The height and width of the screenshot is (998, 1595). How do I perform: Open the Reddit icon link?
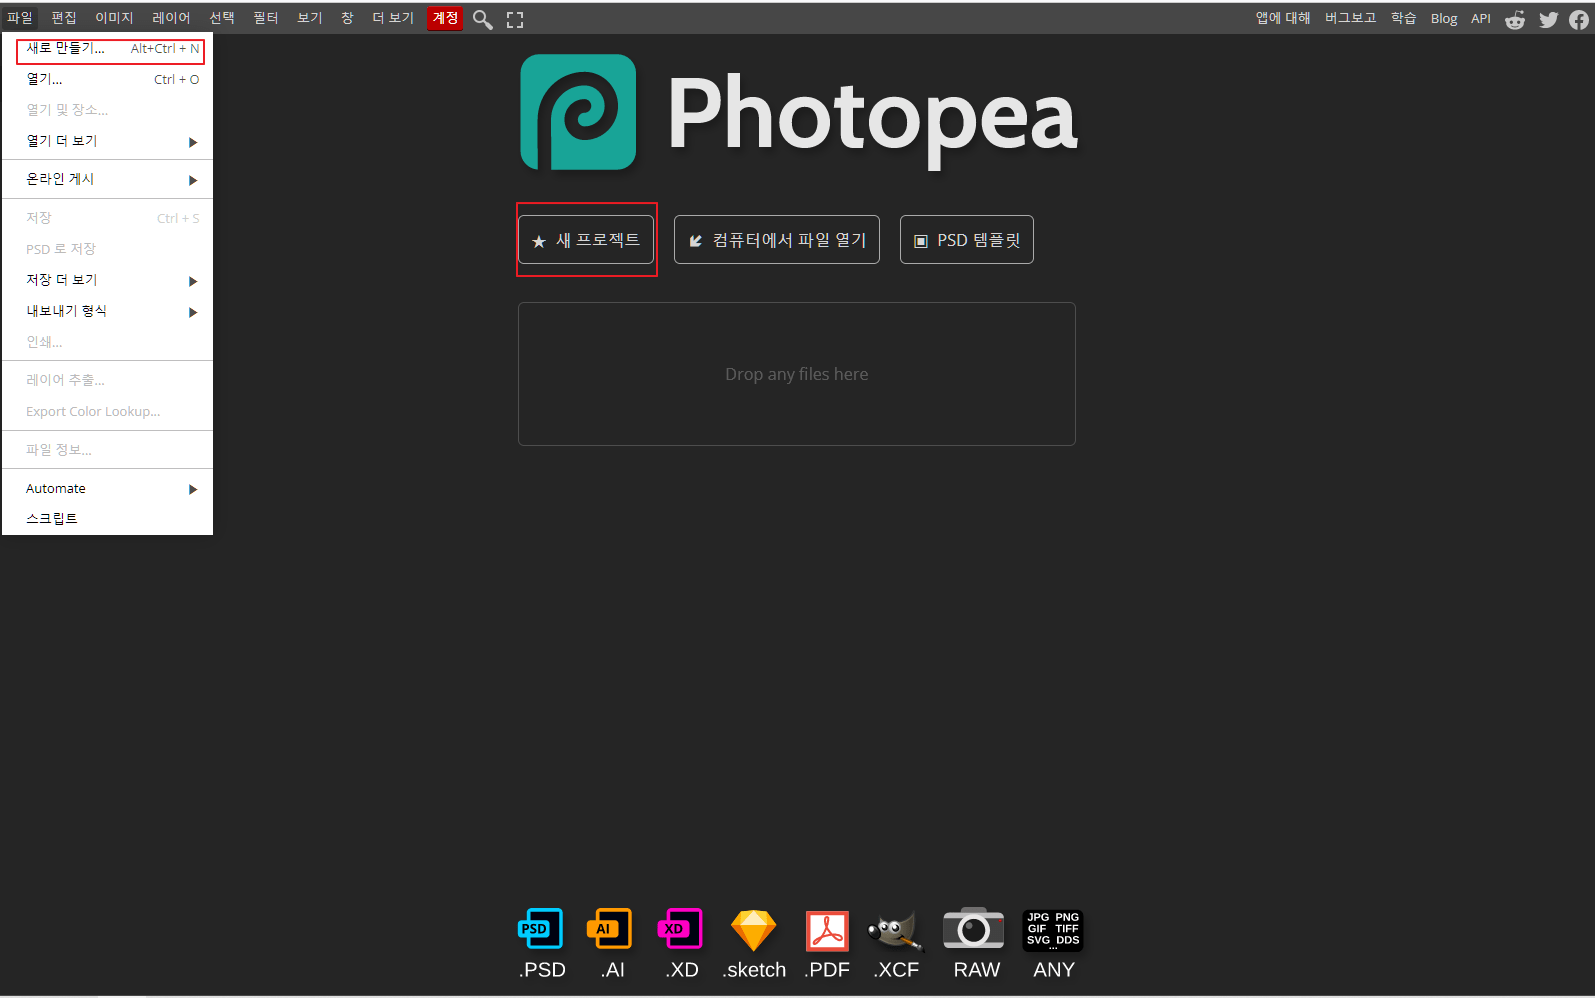pyautogui.click(x=1515, y=19)
